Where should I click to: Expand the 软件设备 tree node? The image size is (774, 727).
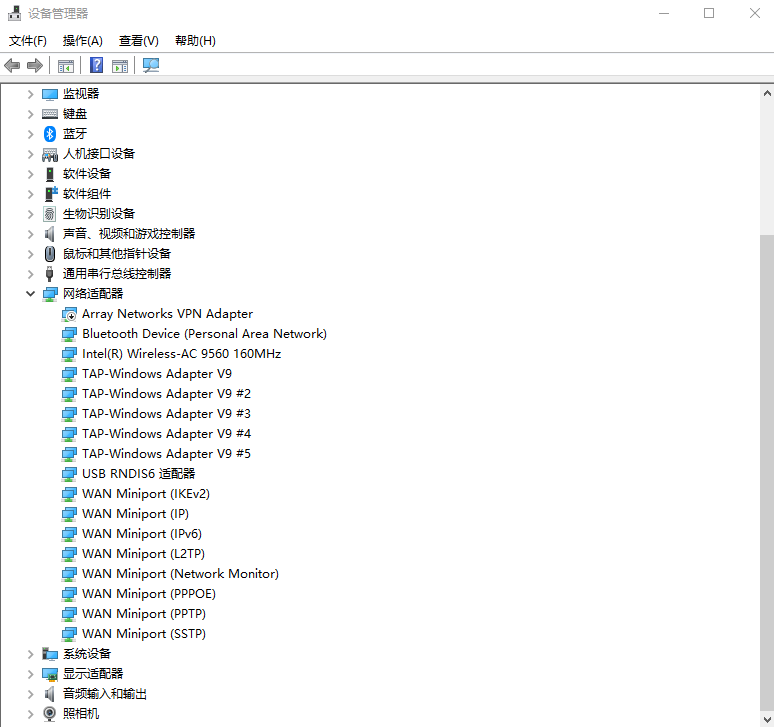click(30, 174)
